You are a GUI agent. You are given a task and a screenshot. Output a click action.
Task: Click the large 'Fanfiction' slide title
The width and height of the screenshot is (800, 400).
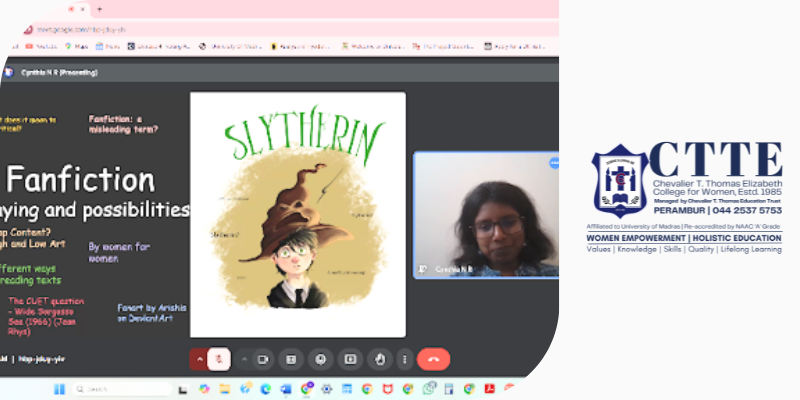80,180
